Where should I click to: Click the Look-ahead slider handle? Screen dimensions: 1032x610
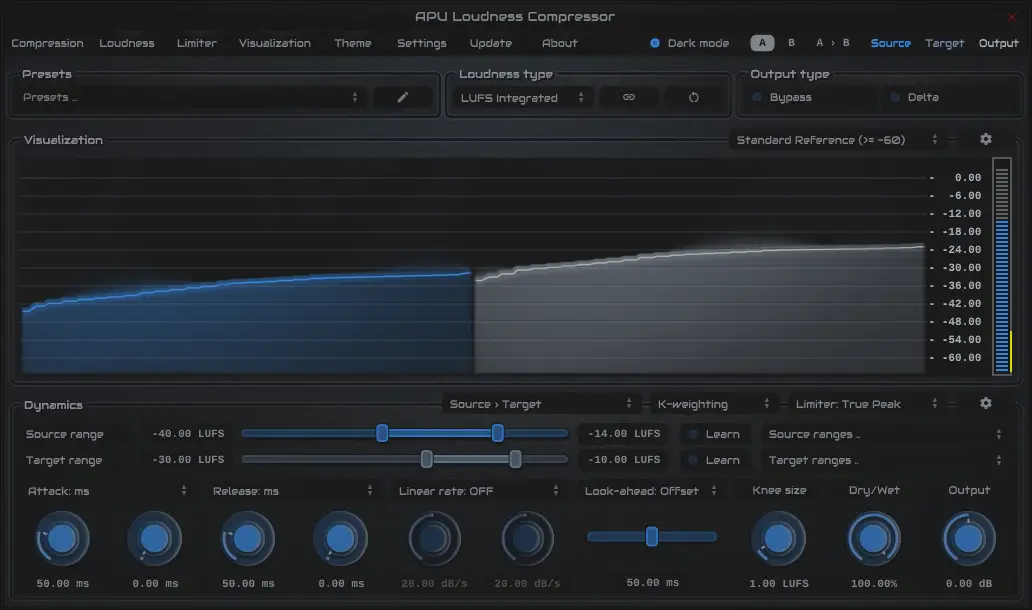652,536
